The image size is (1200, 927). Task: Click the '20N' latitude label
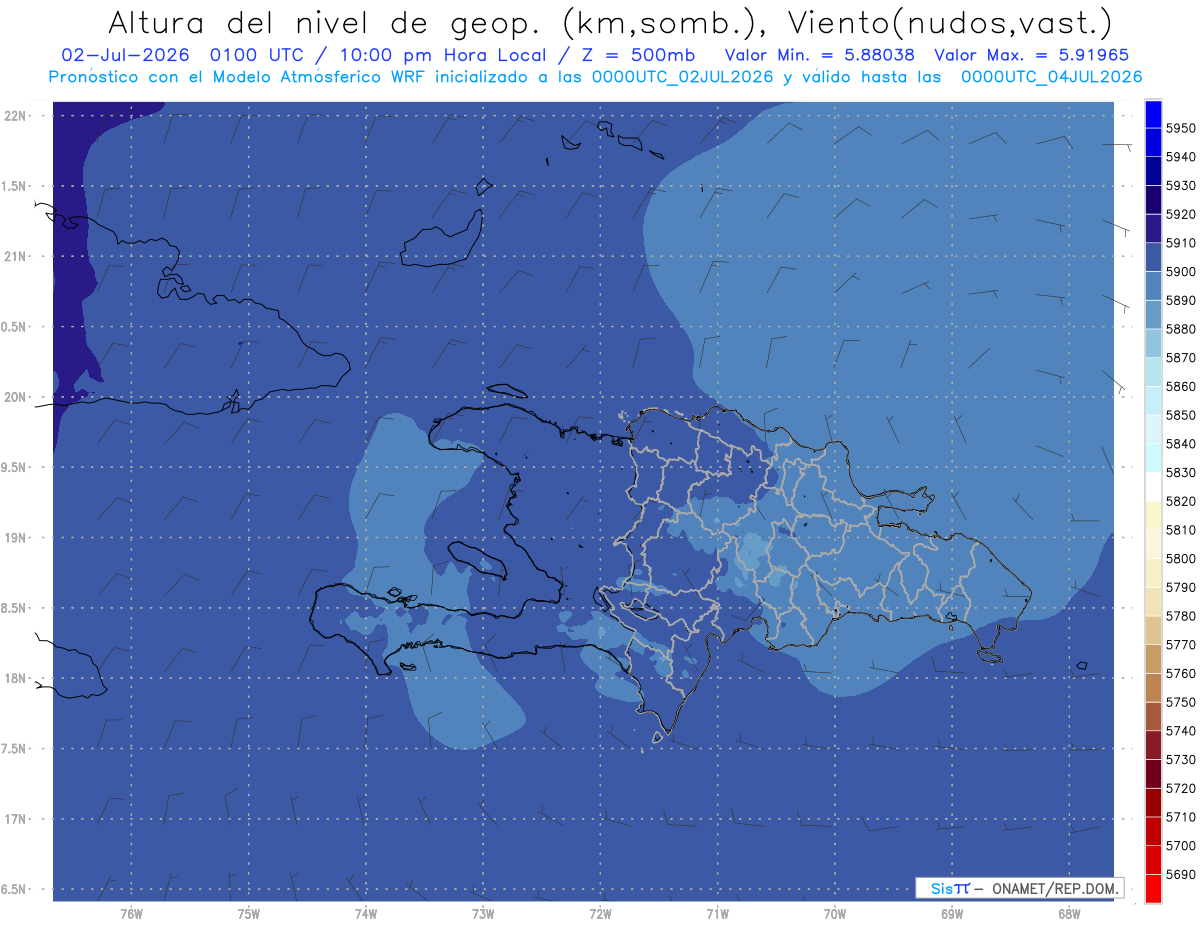pyautogui.click(x=17, y=397)
